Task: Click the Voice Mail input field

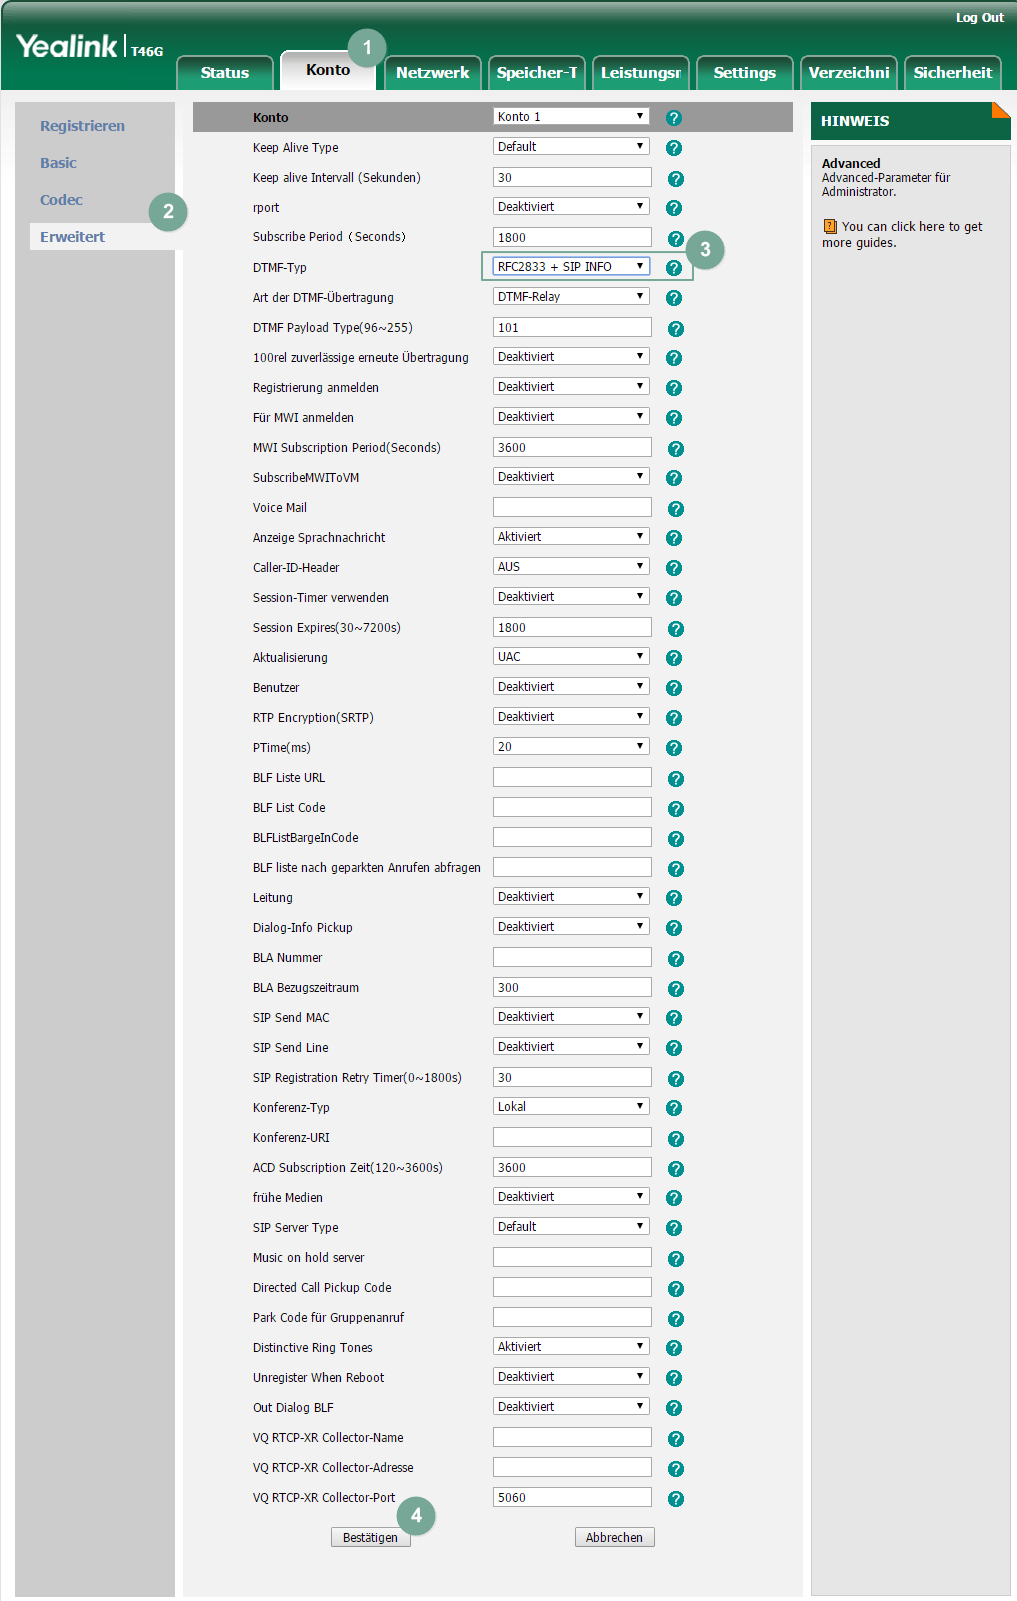Action: (572, 508)
